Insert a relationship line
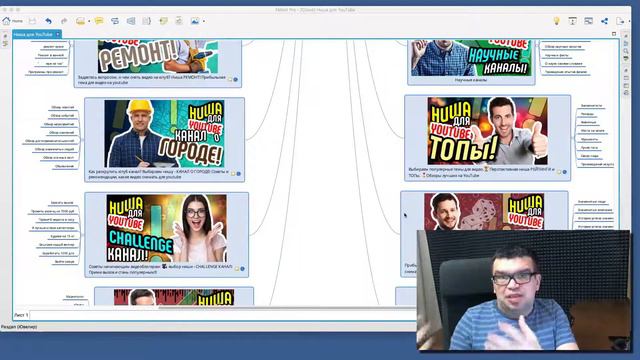The image size is (640, 360). (115, 21)
